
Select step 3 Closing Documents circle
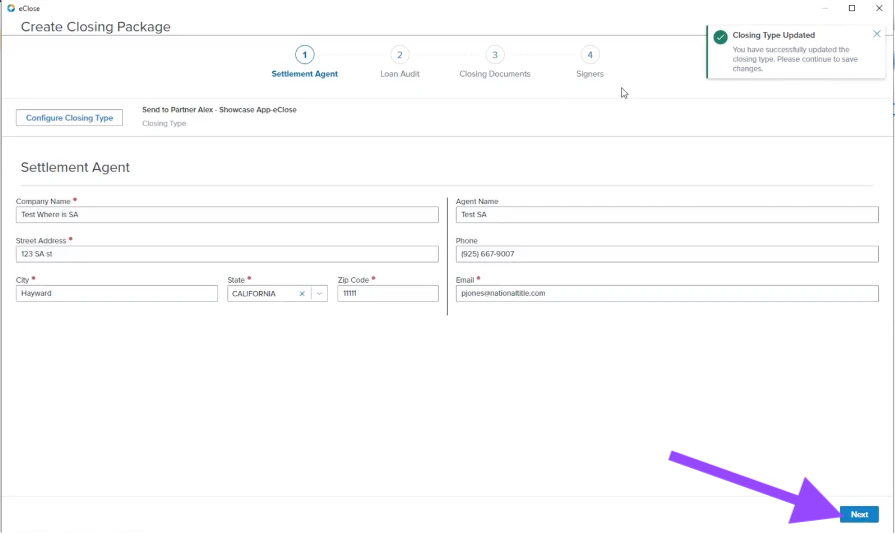tap(495, 55)
